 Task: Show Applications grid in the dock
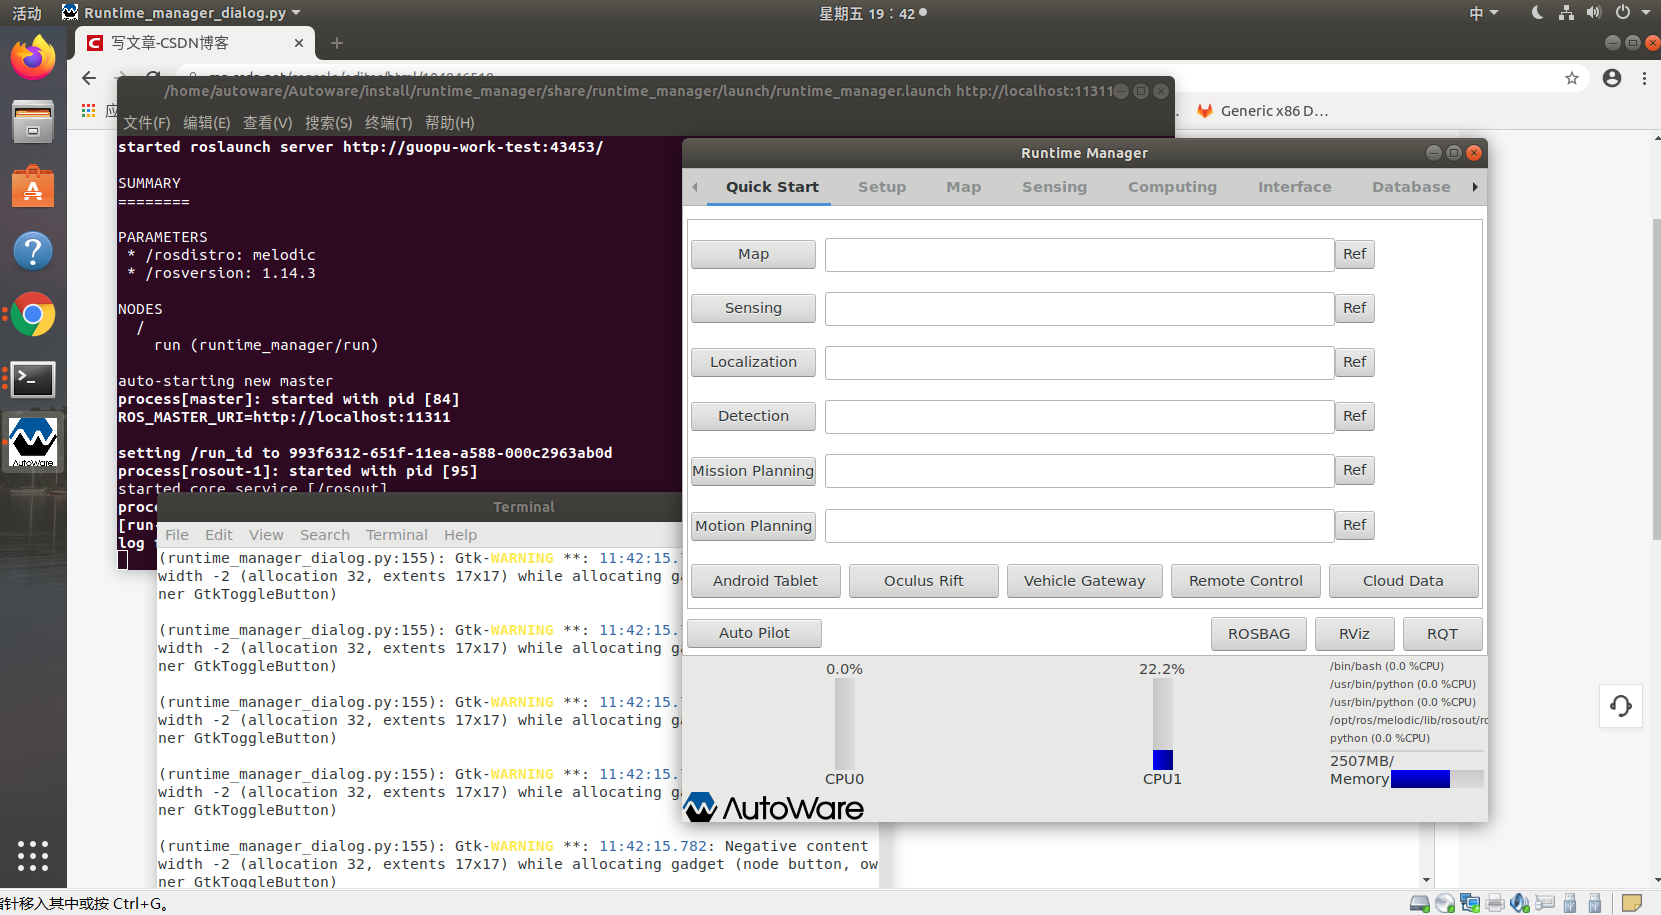click(x=33, y=855)
